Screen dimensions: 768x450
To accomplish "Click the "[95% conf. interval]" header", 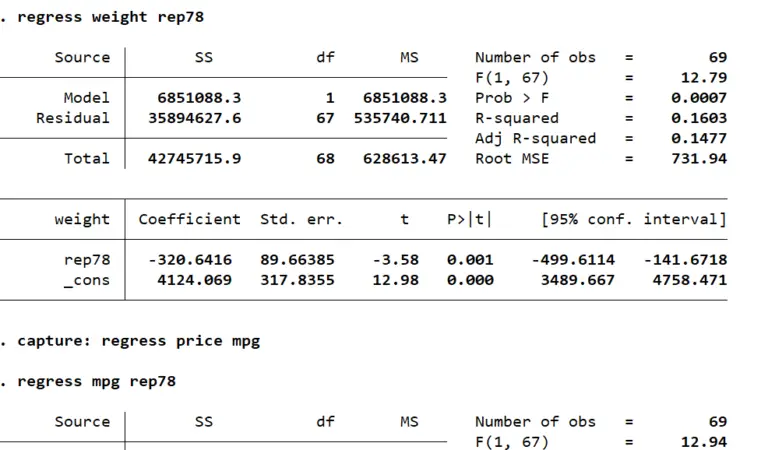I will click(x=633, y=219).
